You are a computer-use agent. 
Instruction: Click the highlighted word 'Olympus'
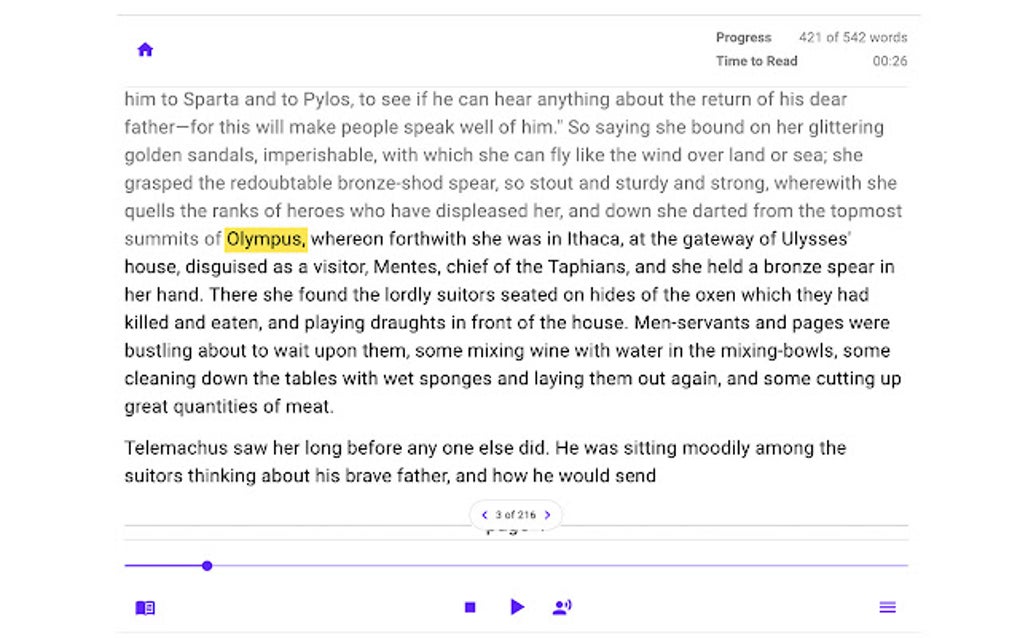coord(265,239)
